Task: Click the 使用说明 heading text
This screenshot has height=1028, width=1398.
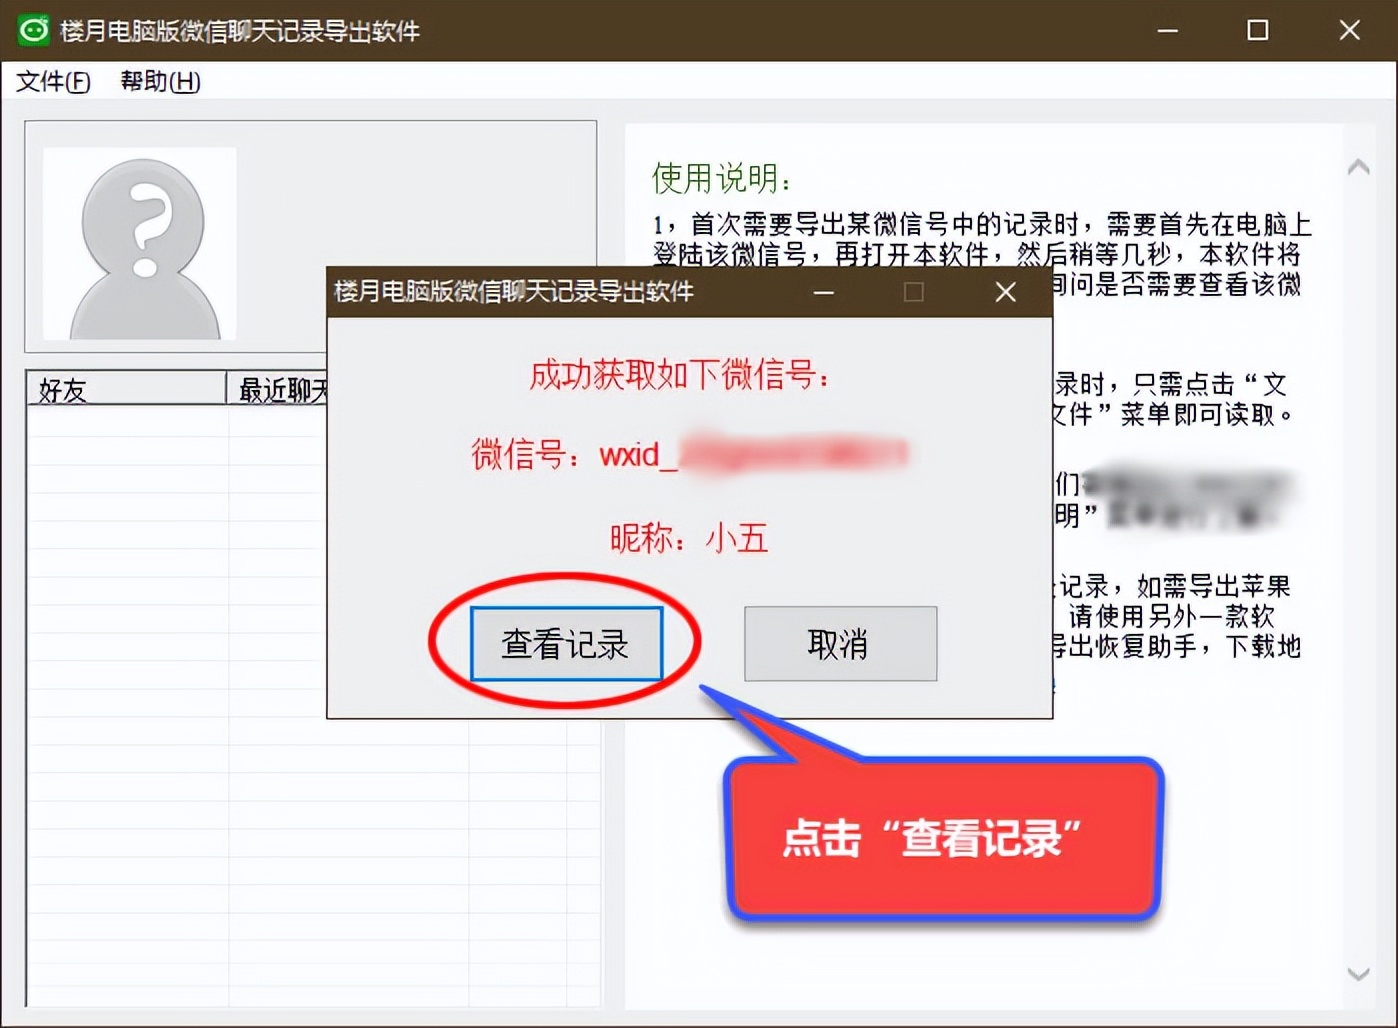Action: click(x=715, y=180)
